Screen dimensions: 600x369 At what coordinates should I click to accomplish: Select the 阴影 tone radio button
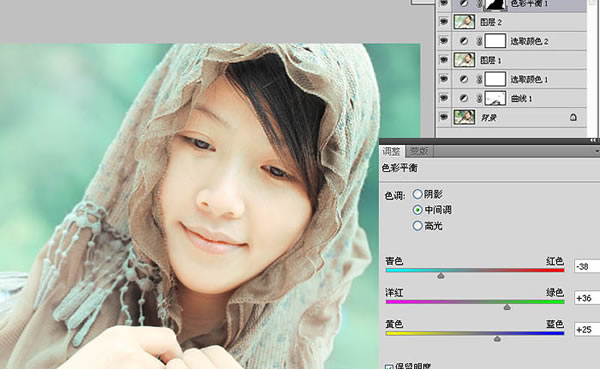[x=417, y=194]
